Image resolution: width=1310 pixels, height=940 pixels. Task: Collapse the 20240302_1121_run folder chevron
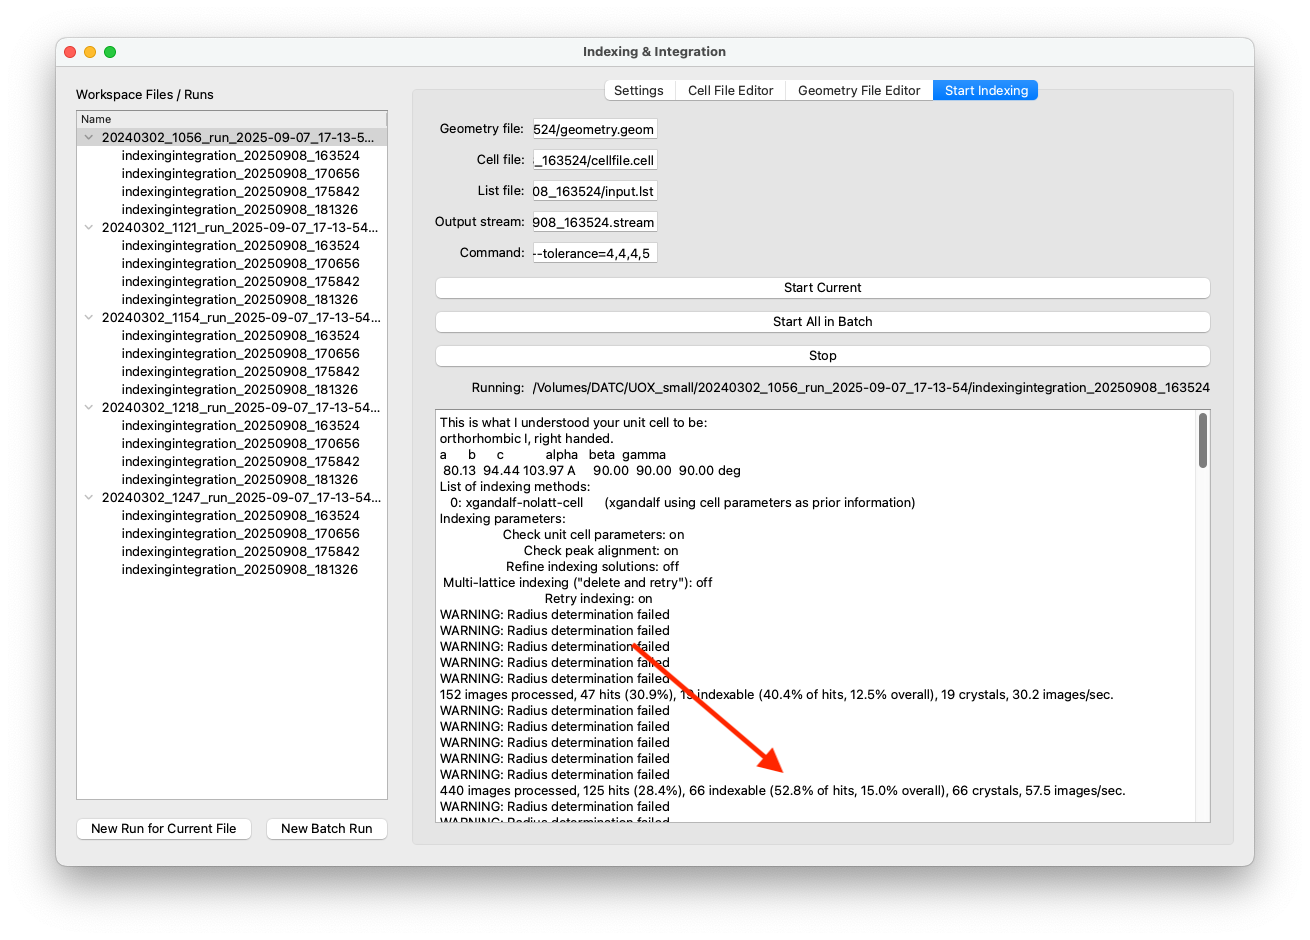(89, 227)
